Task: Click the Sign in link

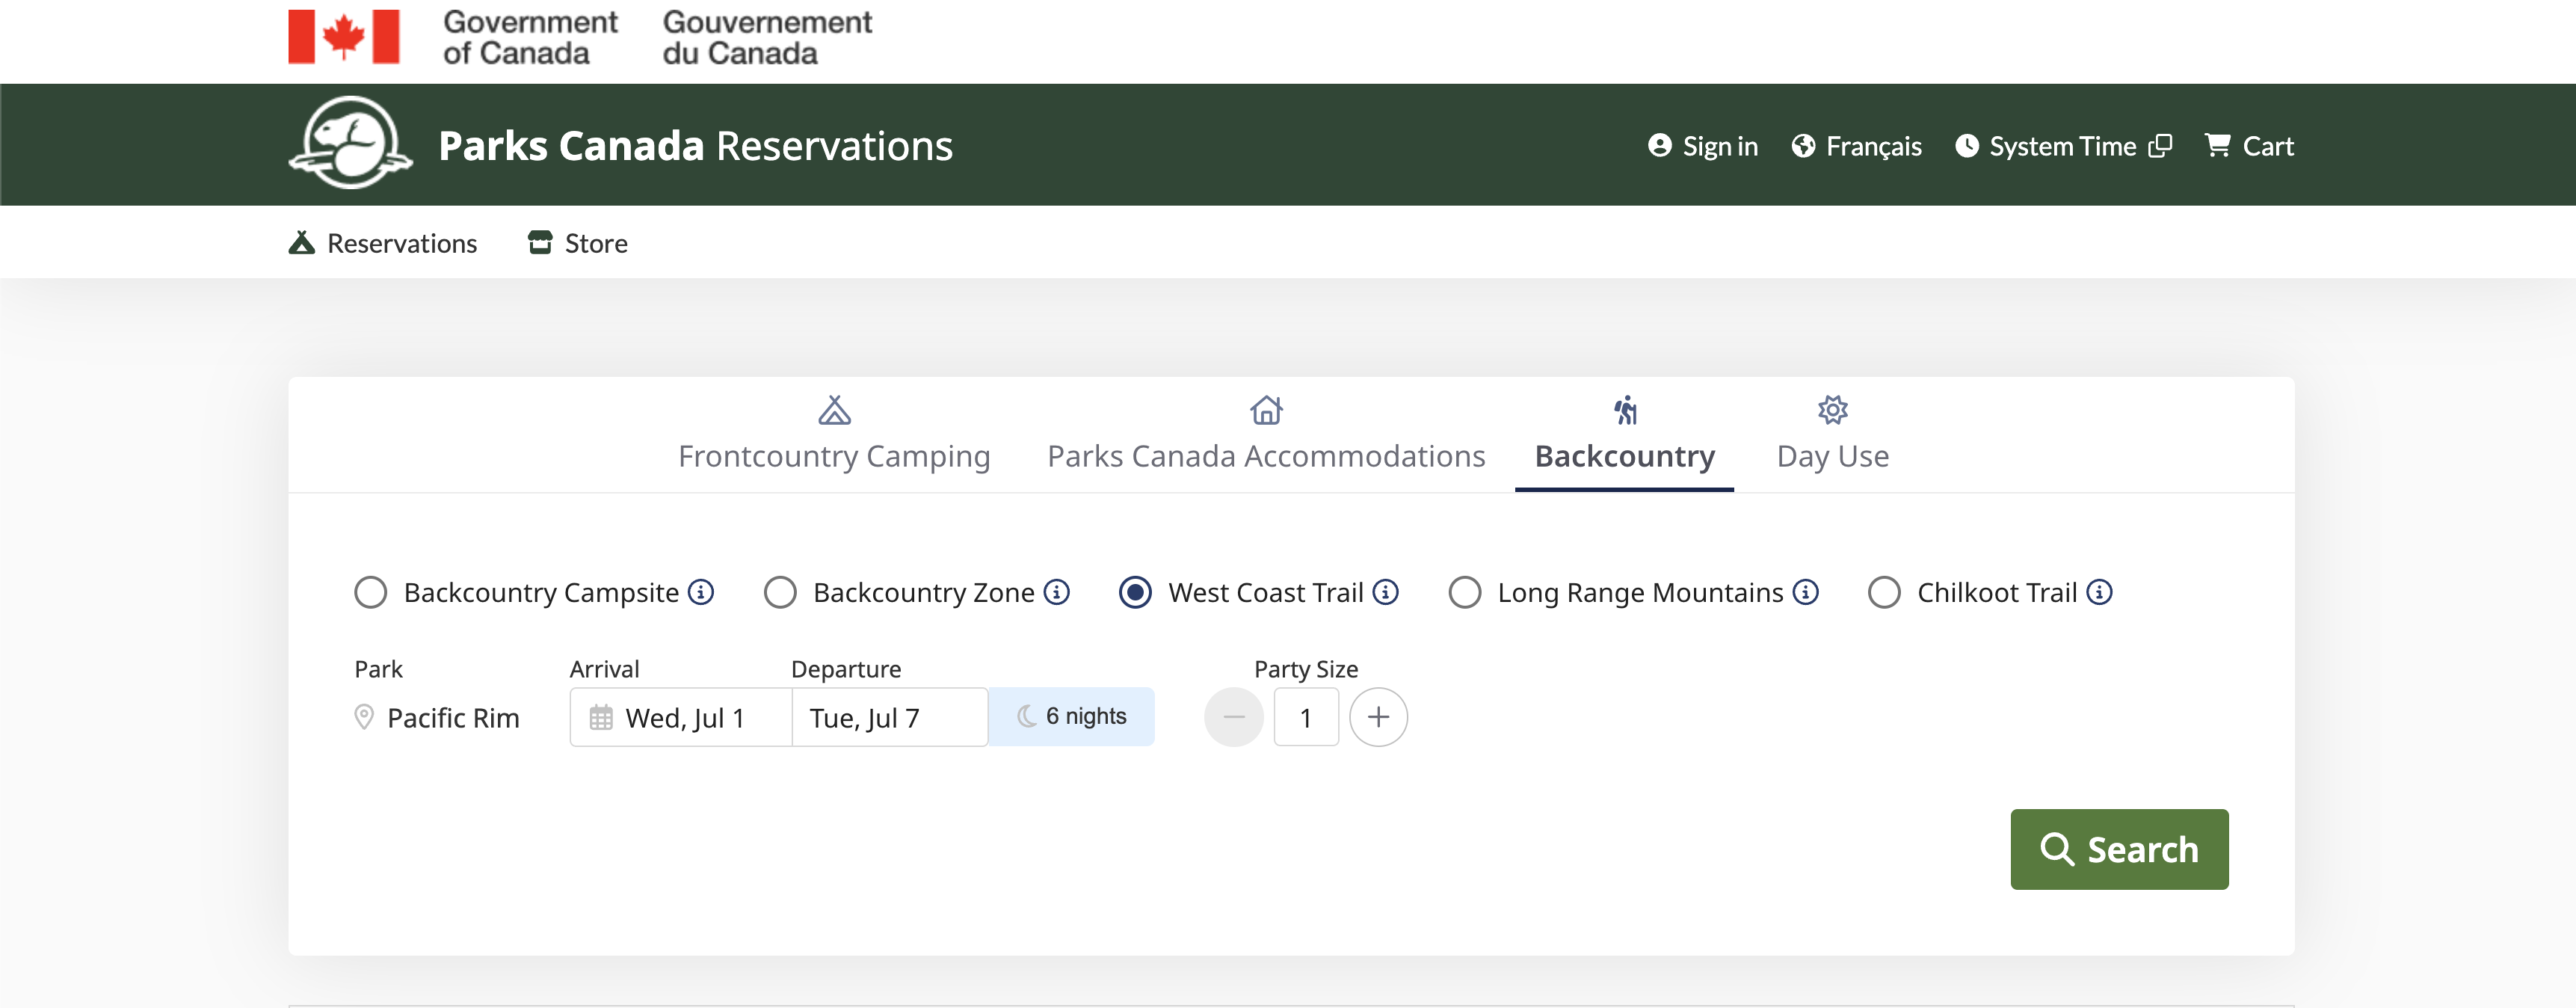Action: (x=1703, y=146)
